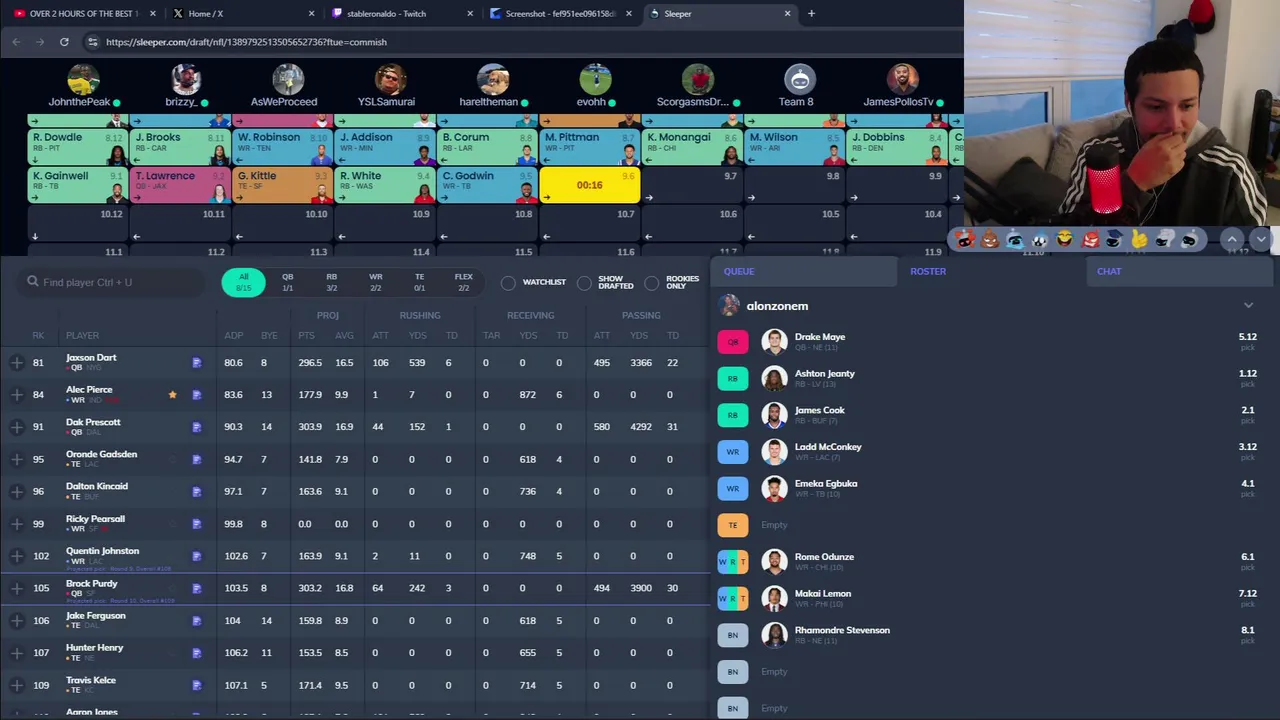
Task: Open Travis Kelce's player name
Action: 90,680
